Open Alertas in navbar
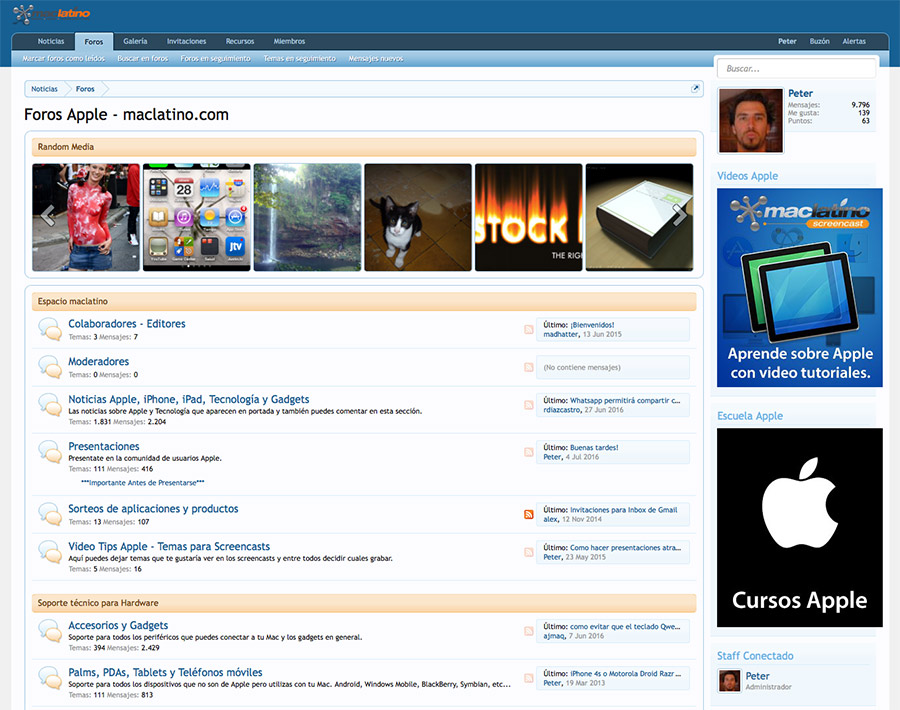The width and height of the screenshot is (900, 710). 854,41
